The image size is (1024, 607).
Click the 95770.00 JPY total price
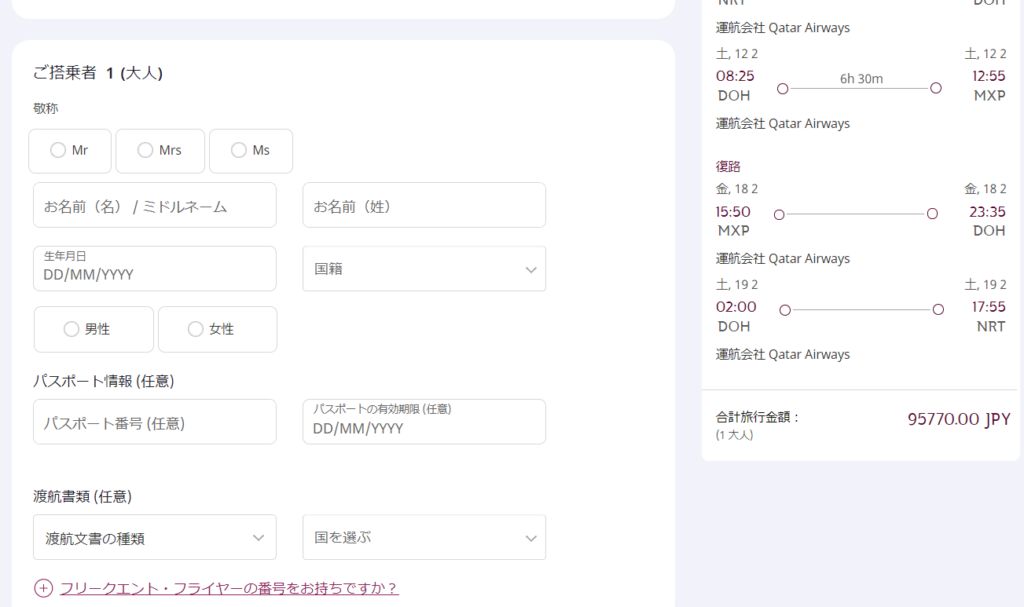[958, 419]
